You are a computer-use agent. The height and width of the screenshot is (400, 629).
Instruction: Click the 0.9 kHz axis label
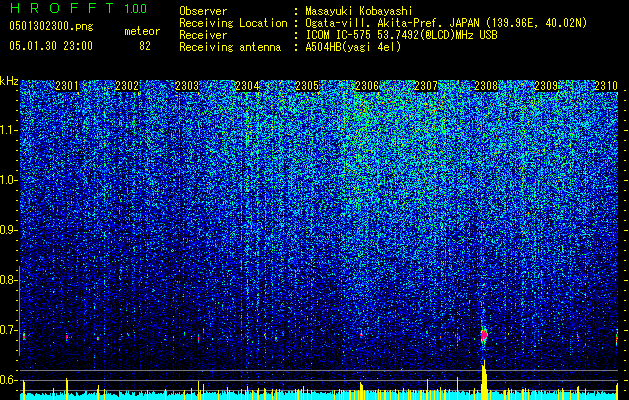8,230
